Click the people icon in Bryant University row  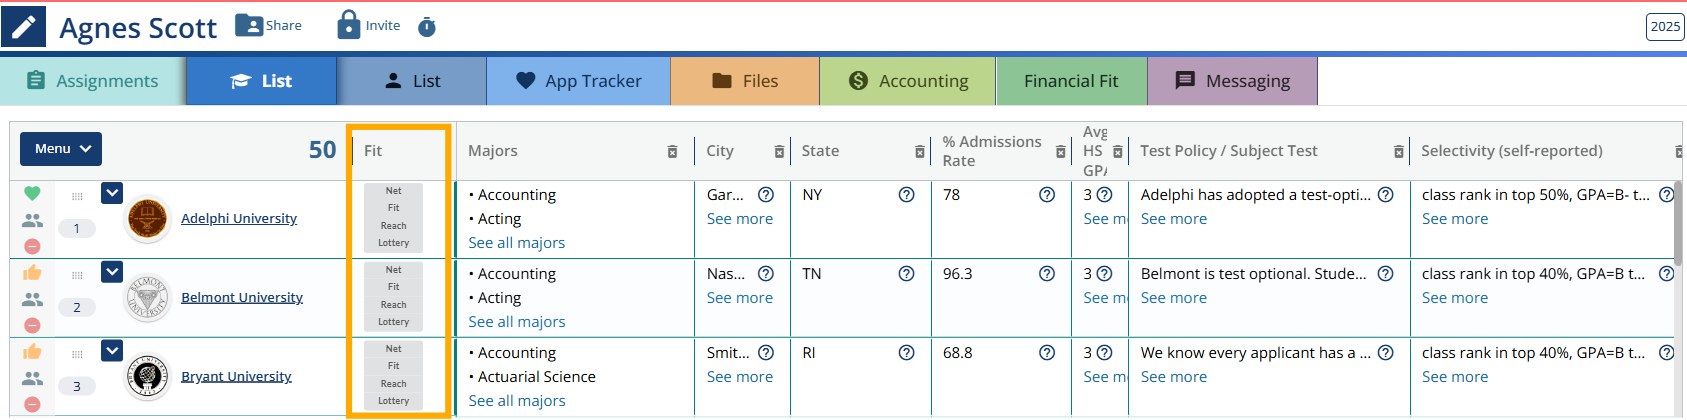click(x=32, y=378)
